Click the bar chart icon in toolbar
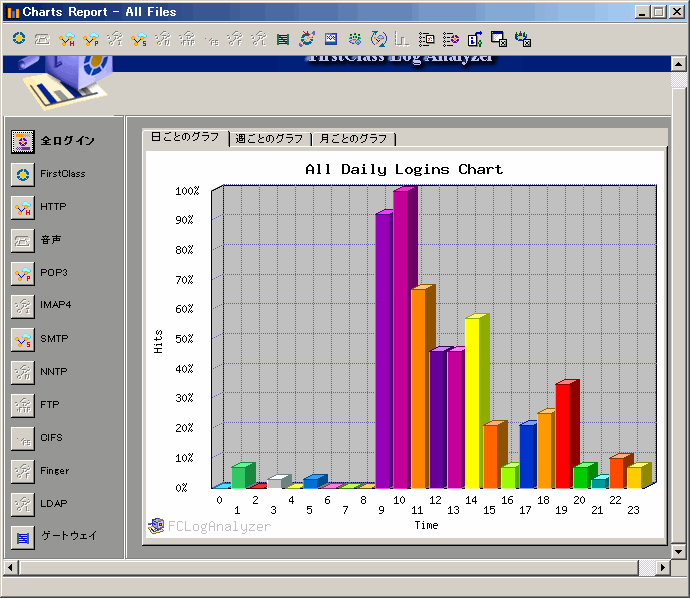The height and width of the screenshot is (598, 690). point(402,39)
